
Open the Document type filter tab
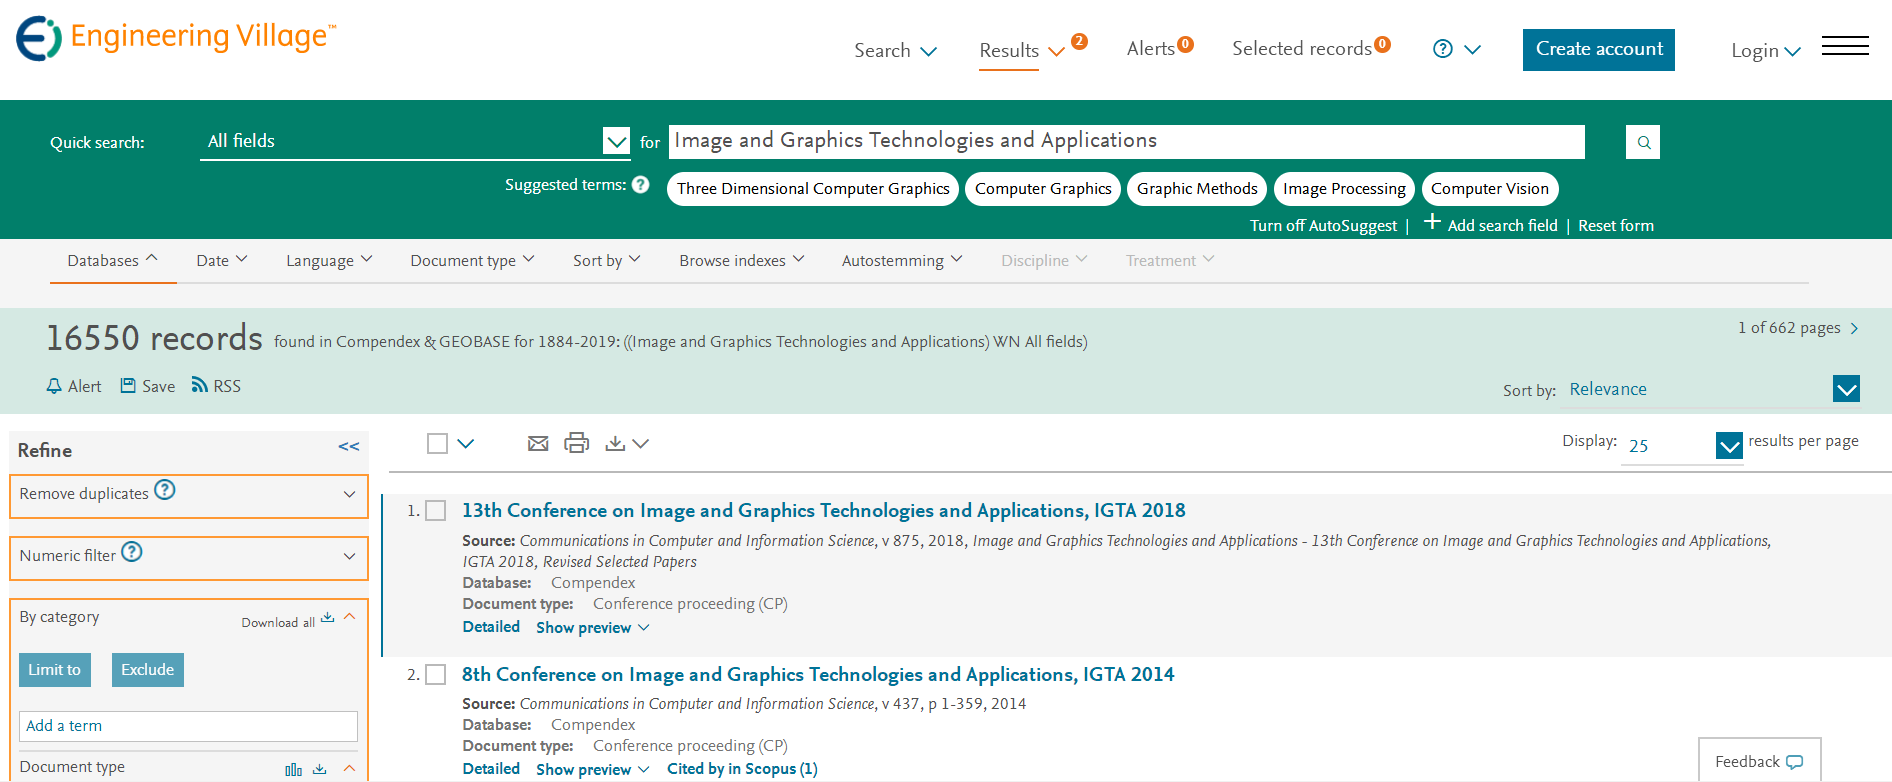[472, 260]
